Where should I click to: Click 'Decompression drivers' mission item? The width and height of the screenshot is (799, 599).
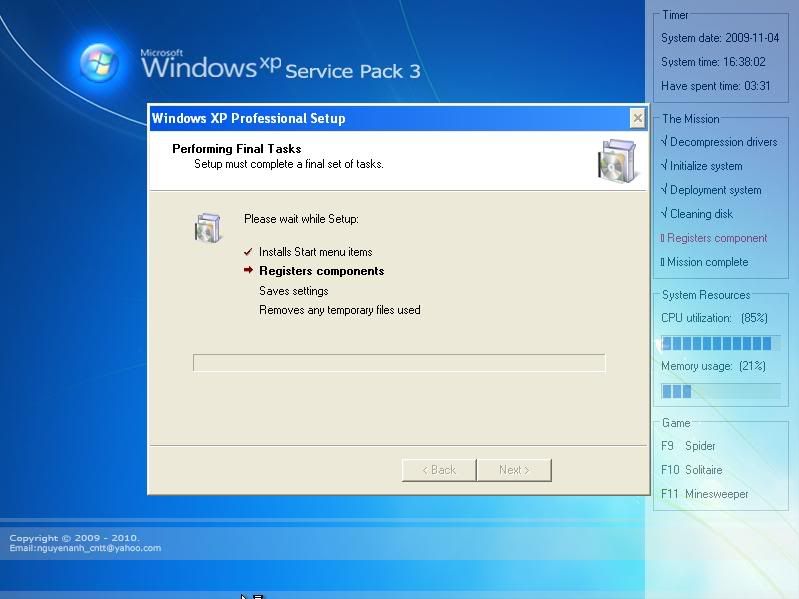point(719,142)
